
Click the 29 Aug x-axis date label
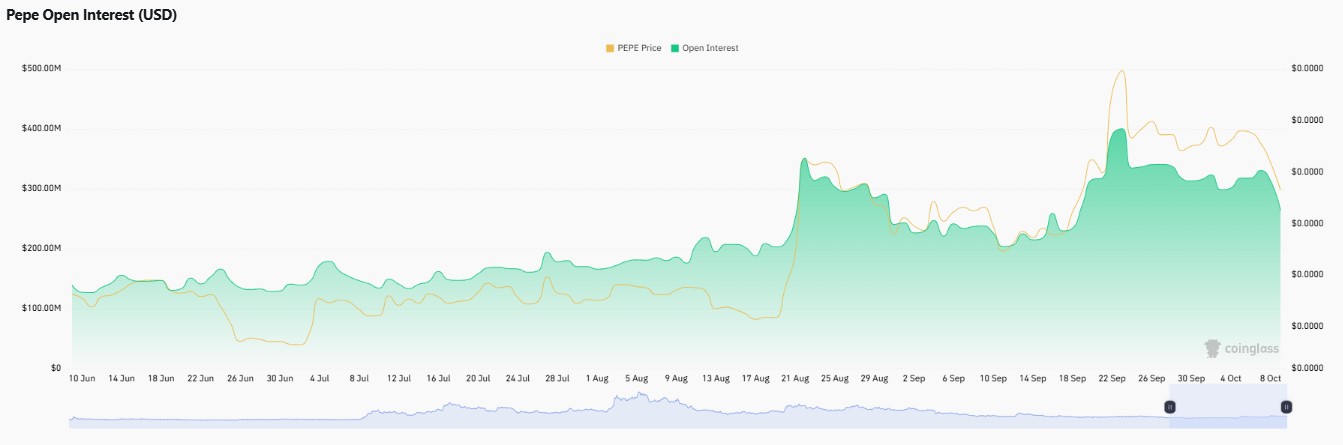point(874,379)
